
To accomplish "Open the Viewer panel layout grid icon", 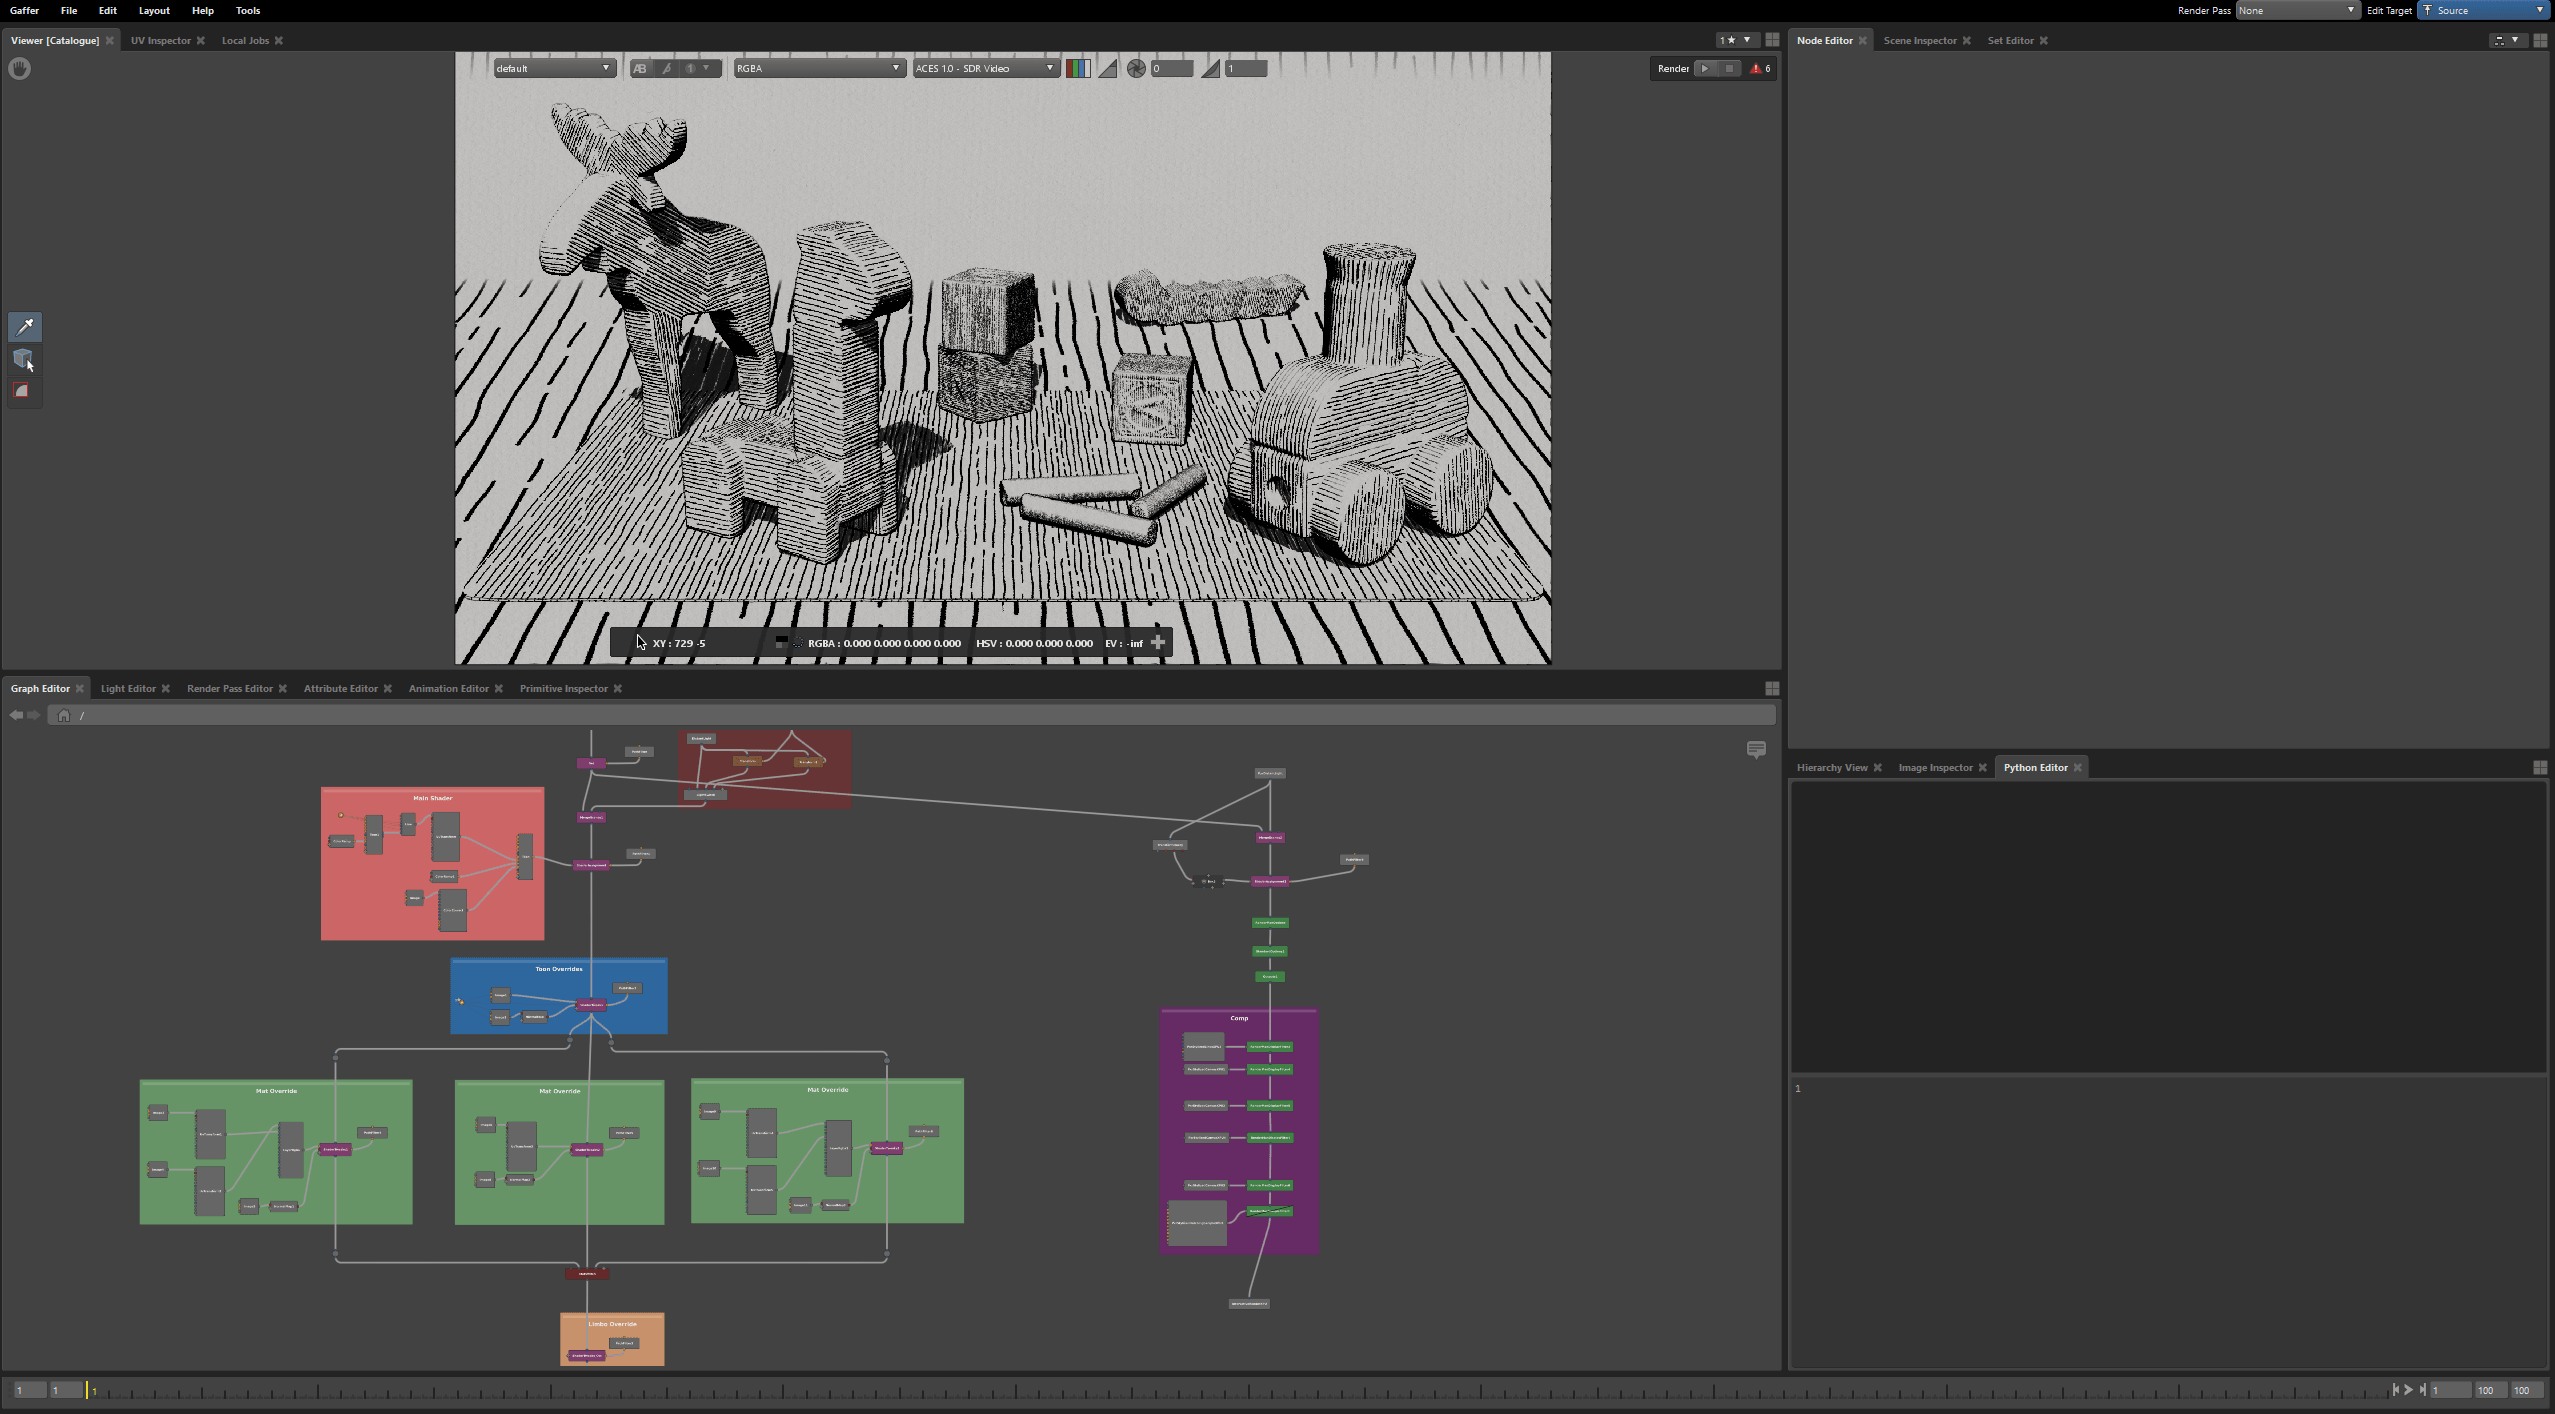I will (x=1772, y=40).
